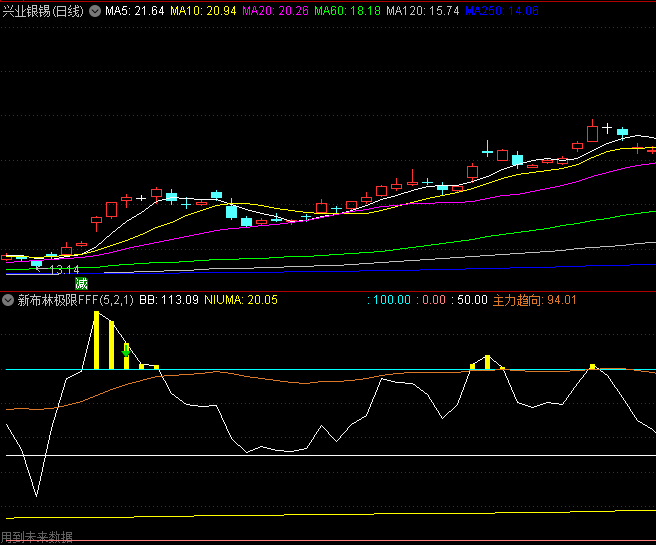Click the 50.00 indicator value
The image size is (656, 545).
472,299
